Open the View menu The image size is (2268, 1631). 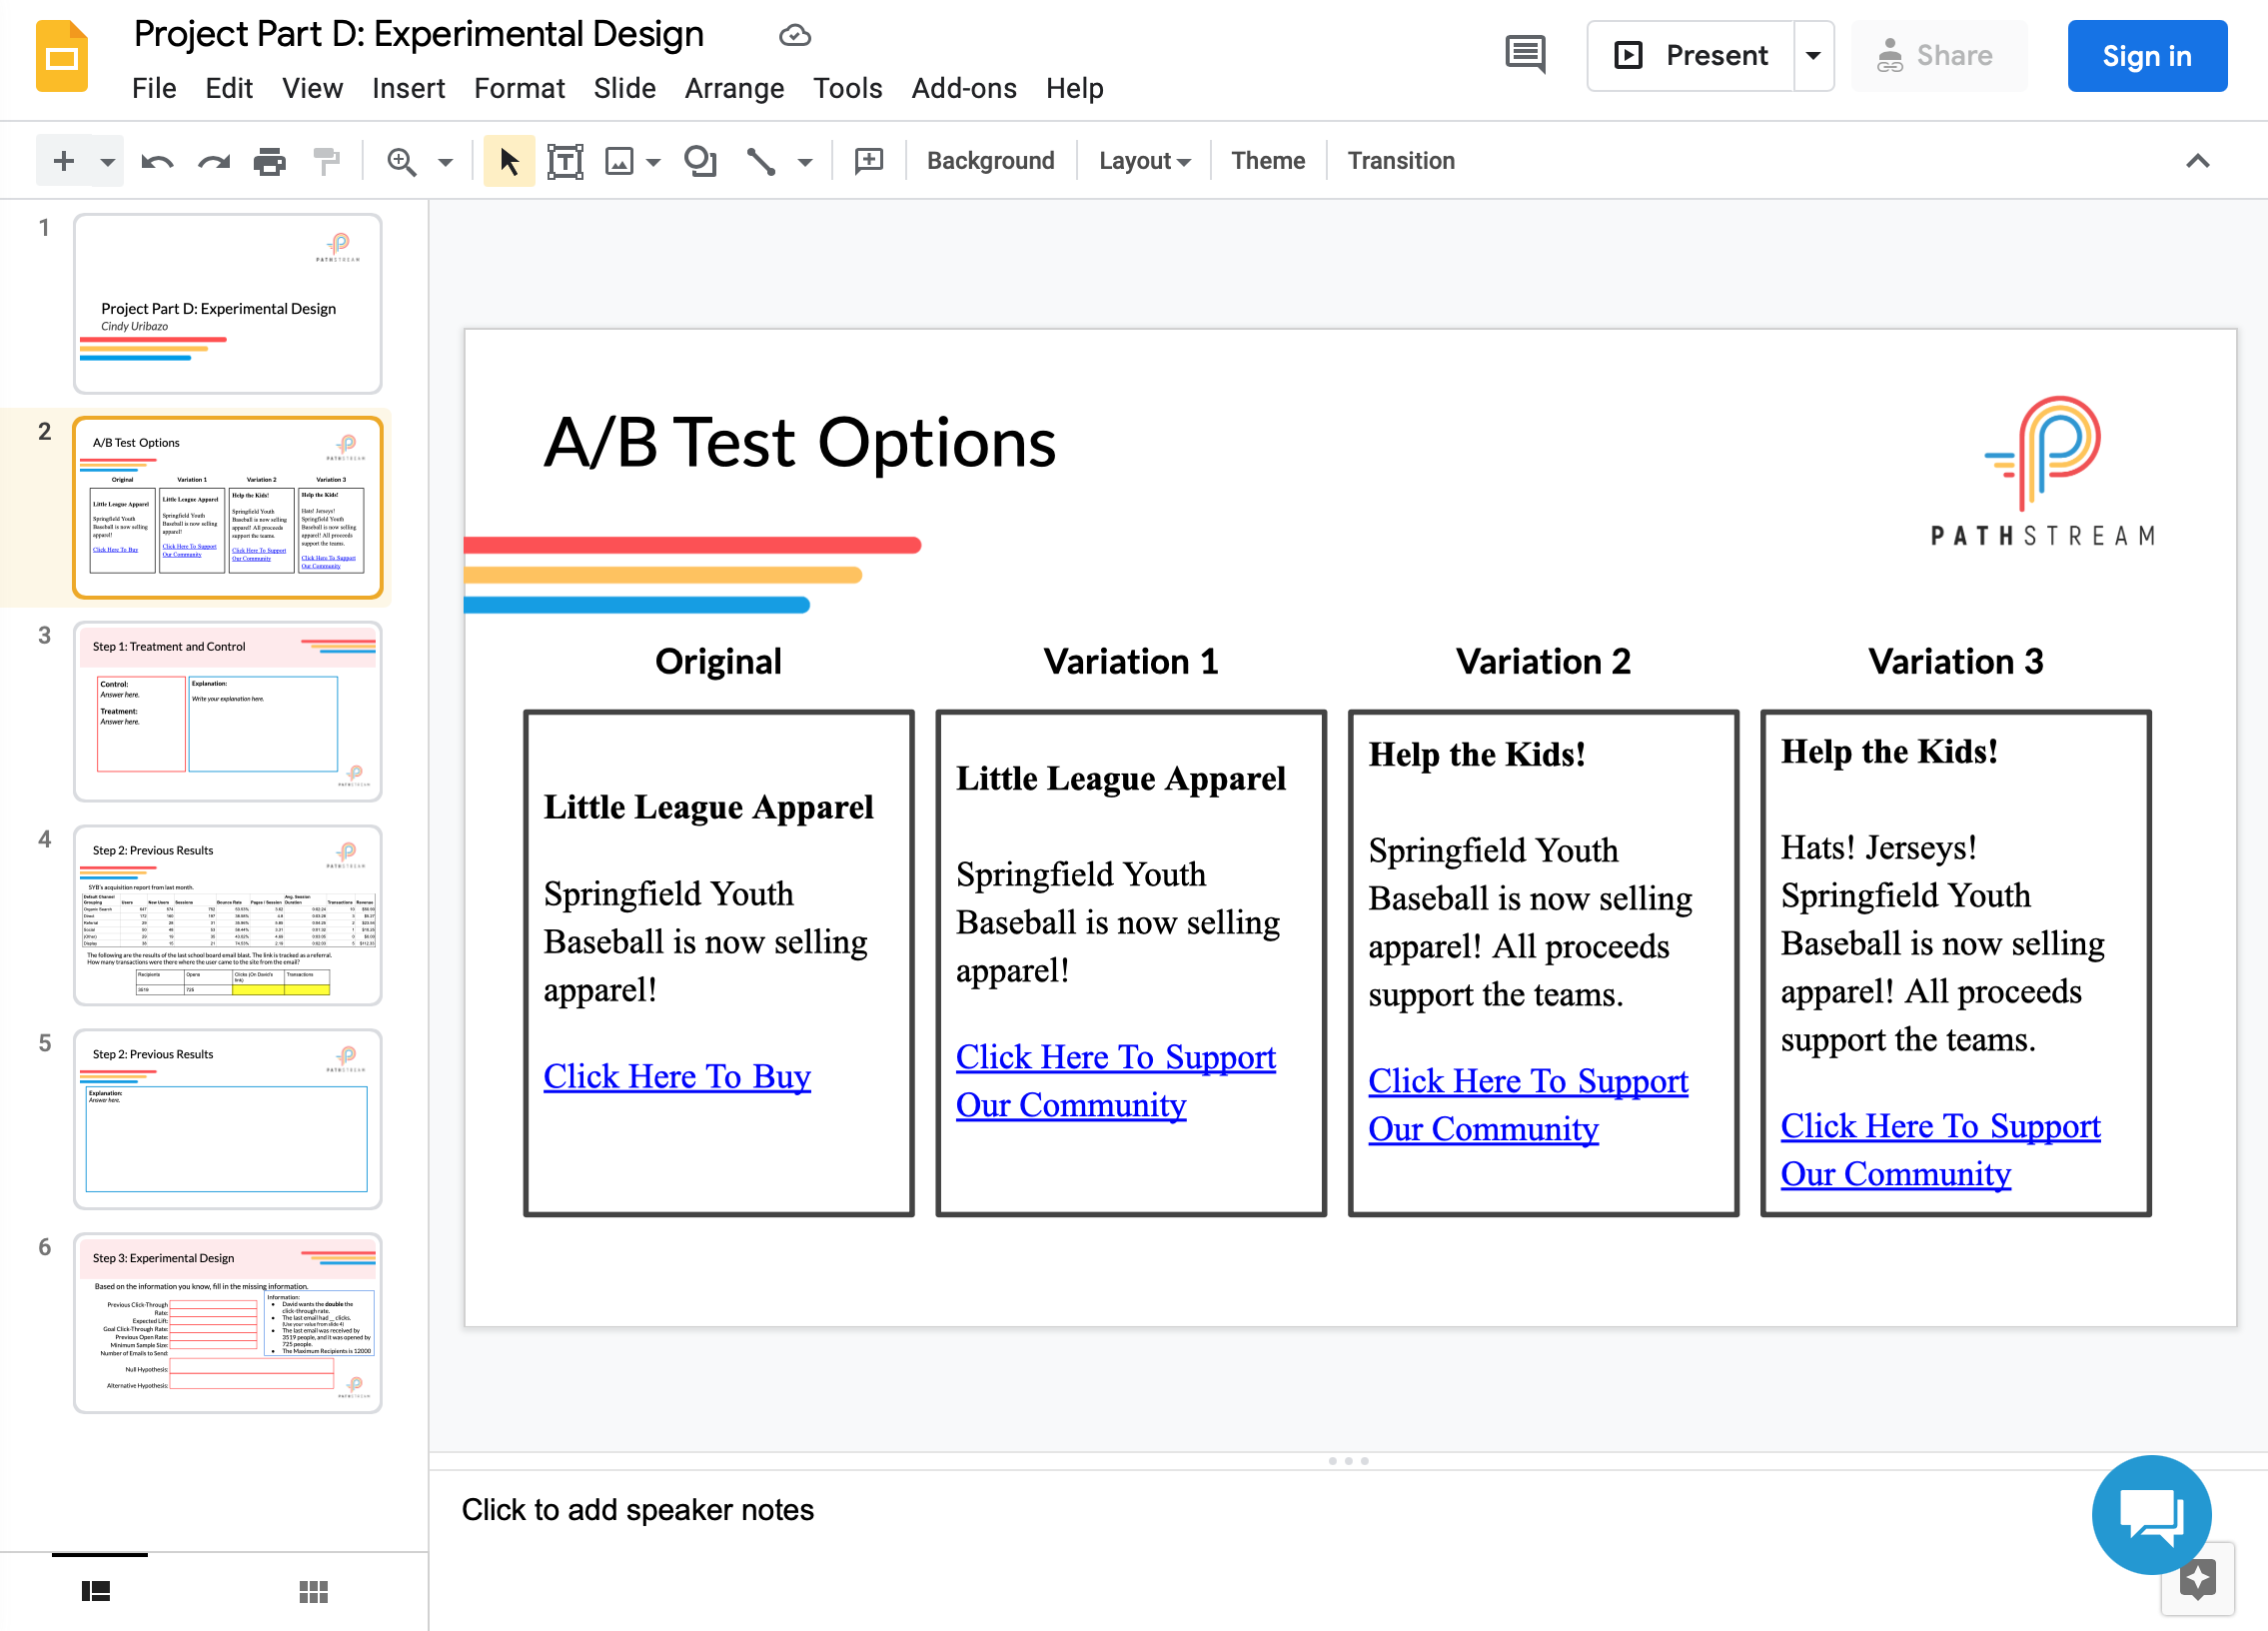click(312, 88)
